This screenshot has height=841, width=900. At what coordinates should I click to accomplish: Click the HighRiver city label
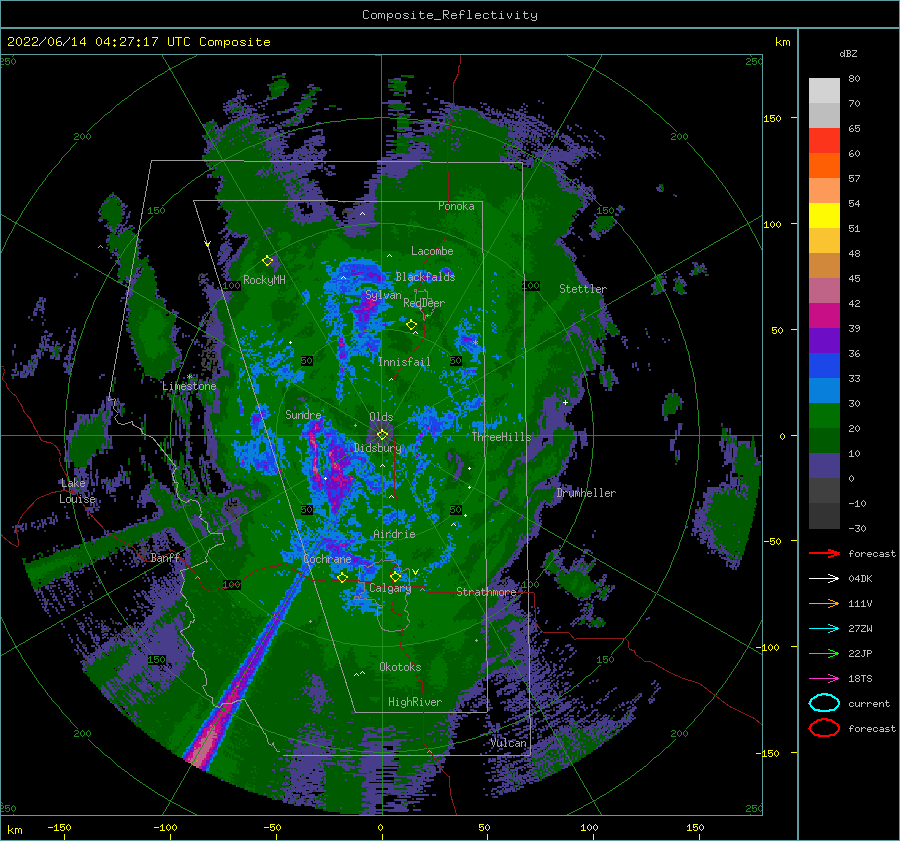tap(415, 702)
